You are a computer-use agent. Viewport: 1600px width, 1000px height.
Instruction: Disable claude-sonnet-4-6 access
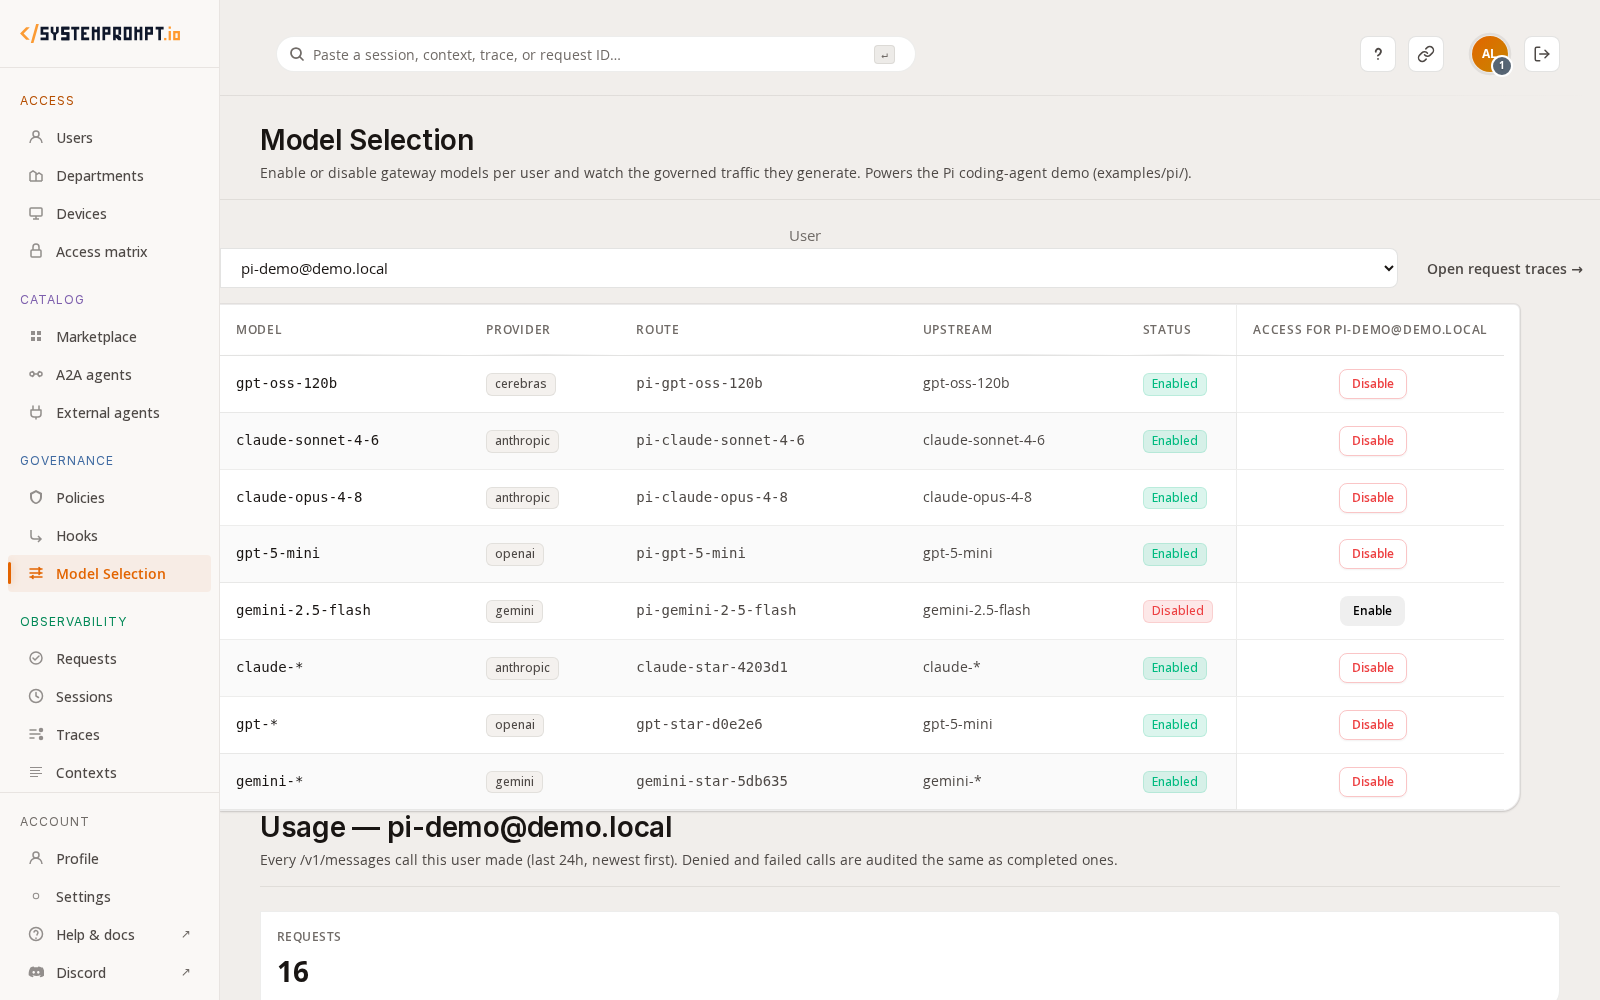click(1372, 441)
